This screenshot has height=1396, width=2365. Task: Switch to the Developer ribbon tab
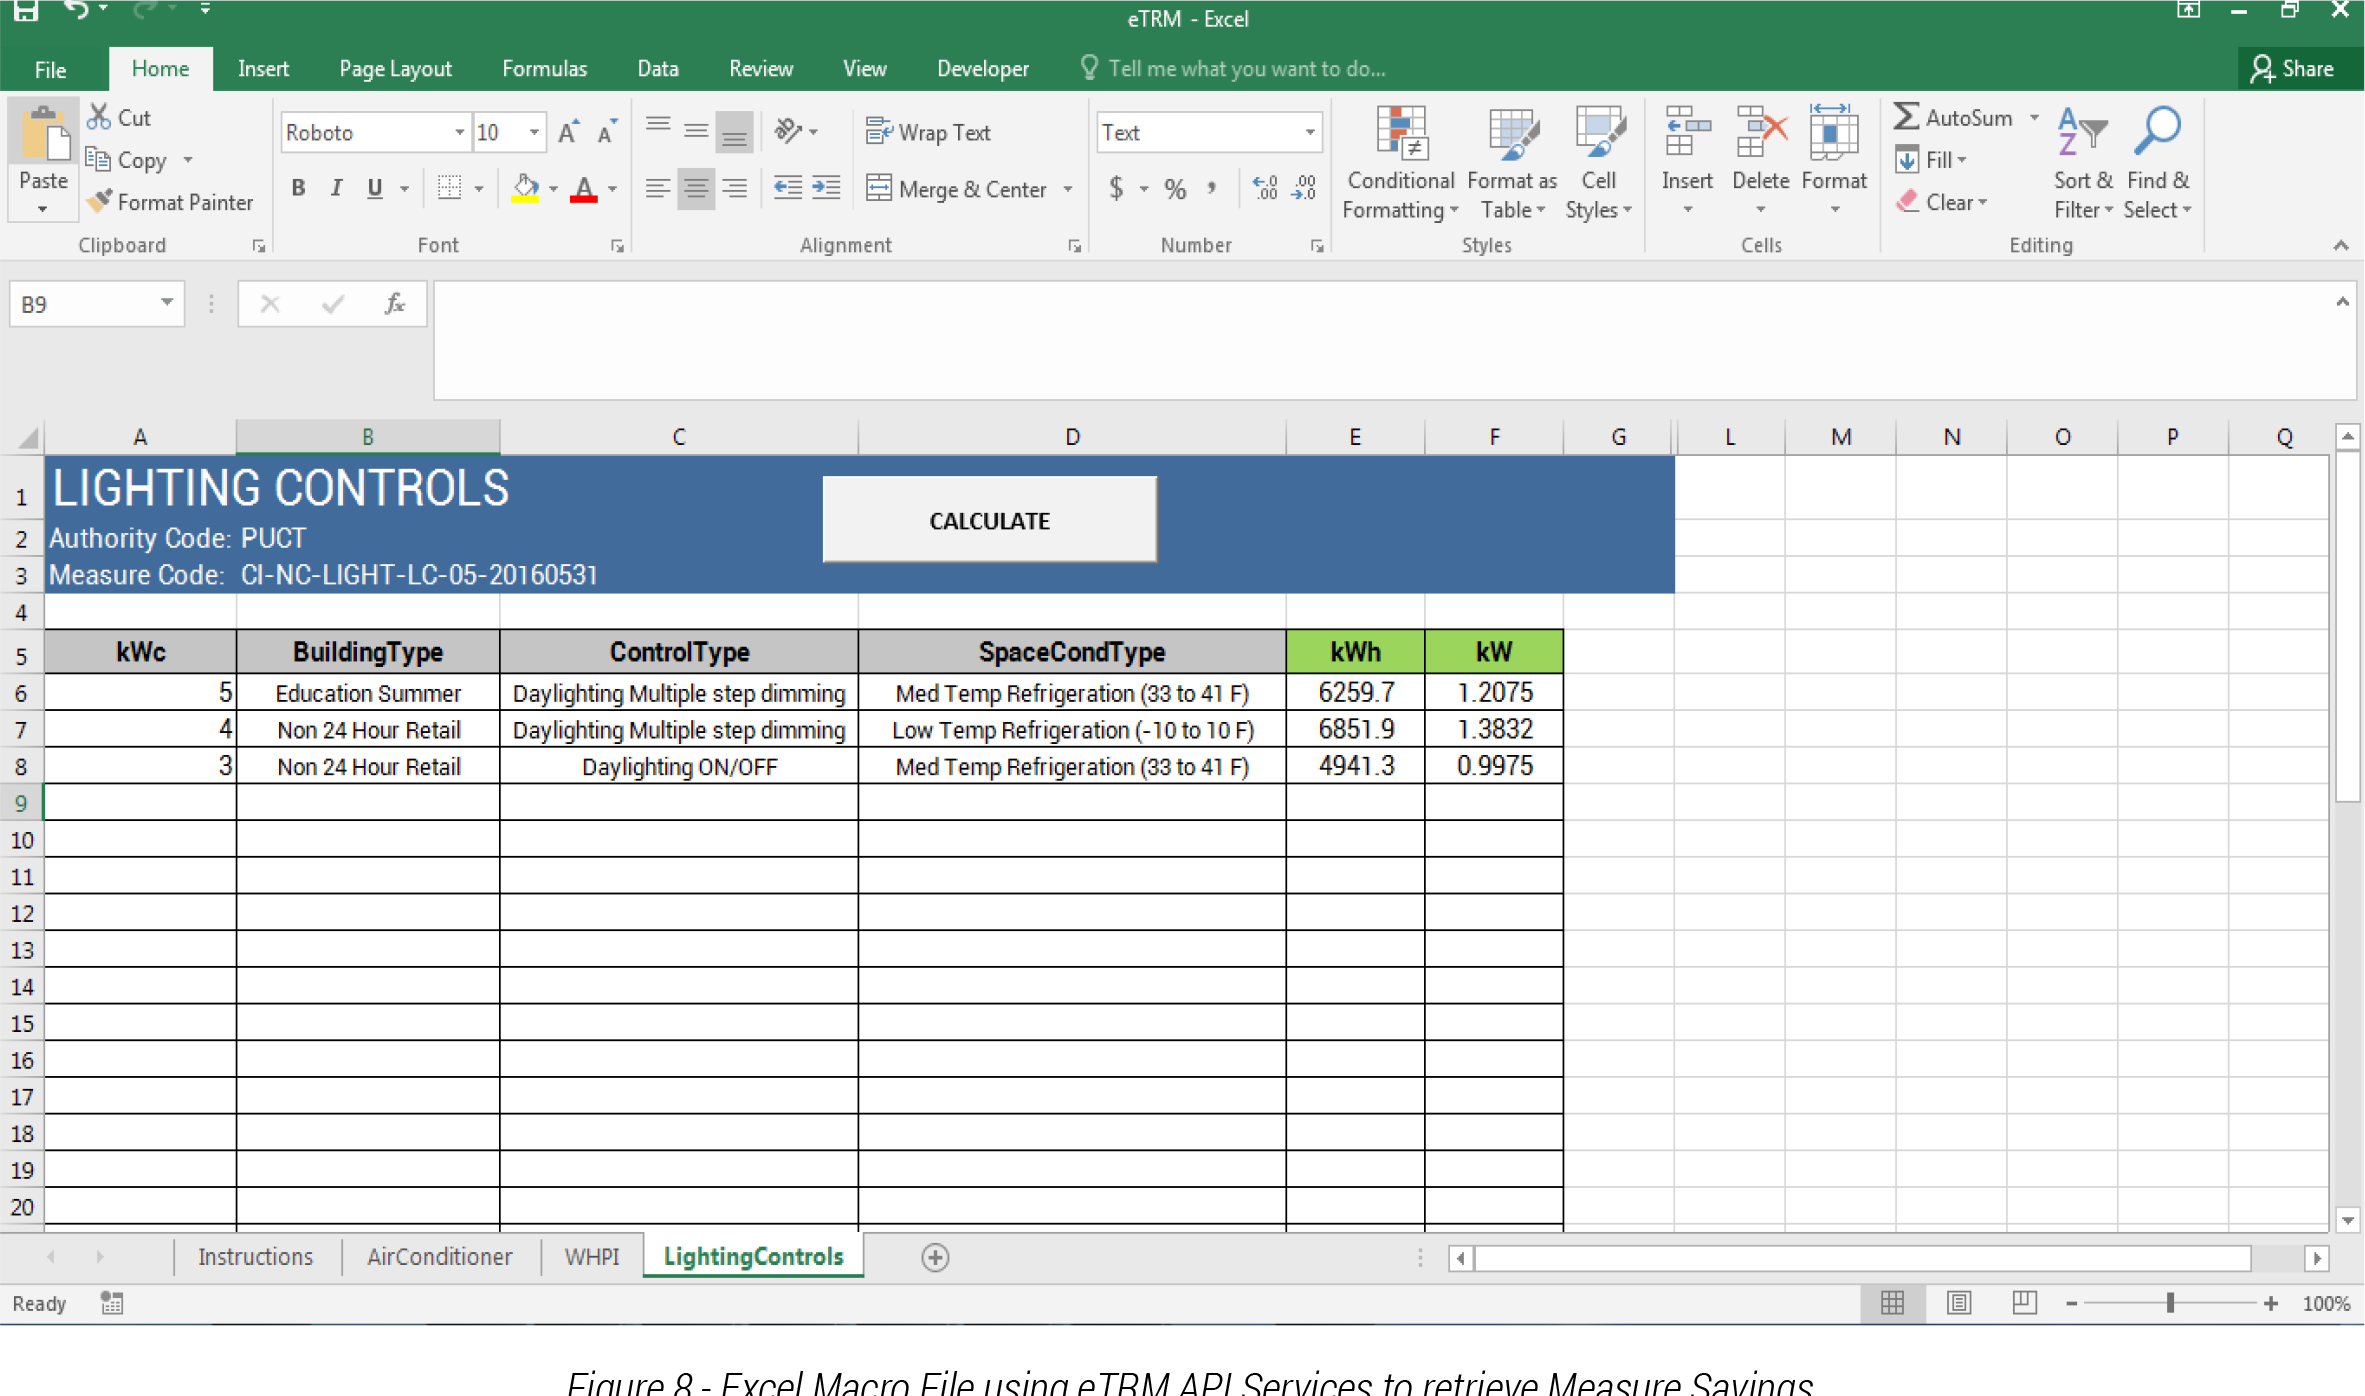[982, 69]
